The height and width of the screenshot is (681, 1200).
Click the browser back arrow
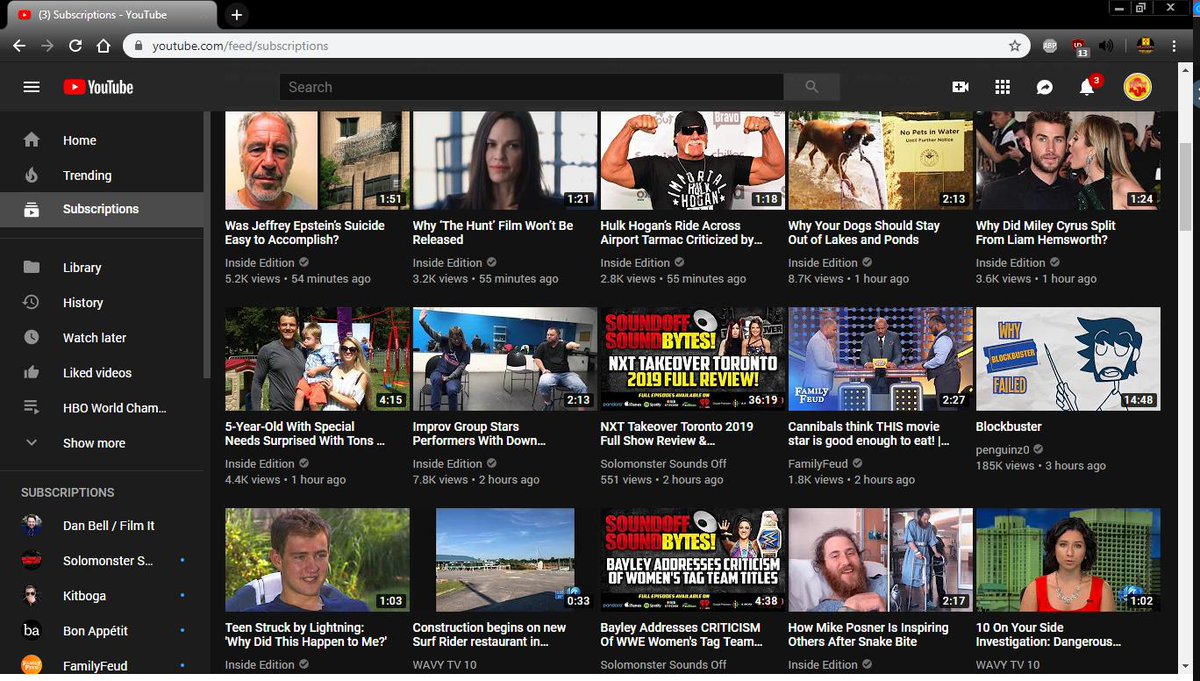pos(19,46)
